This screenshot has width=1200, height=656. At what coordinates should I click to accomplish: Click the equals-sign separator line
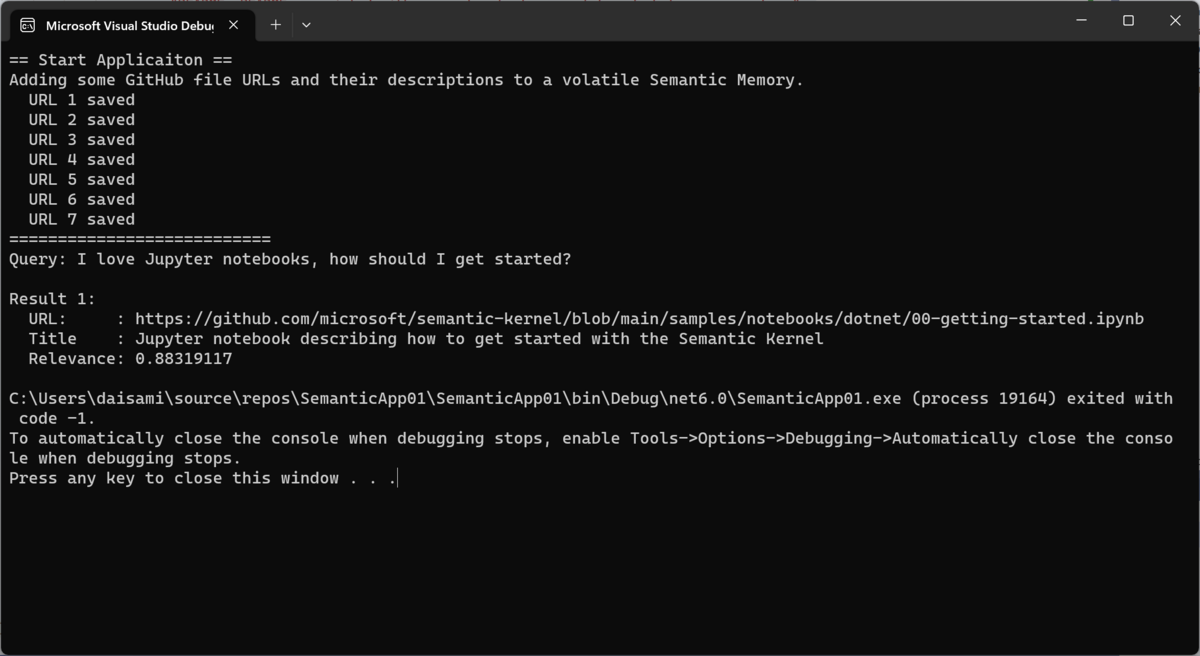point(140,239)
